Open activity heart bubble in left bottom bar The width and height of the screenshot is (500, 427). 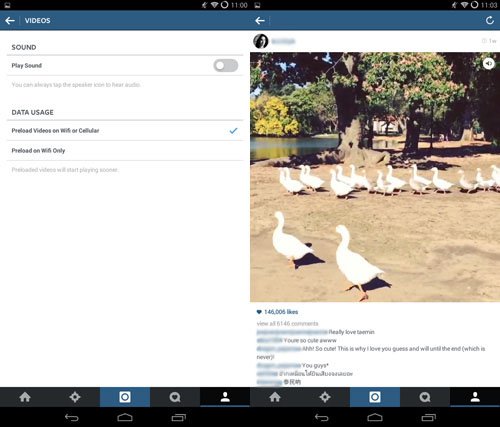pyautogui.click(x=175, y=397)
